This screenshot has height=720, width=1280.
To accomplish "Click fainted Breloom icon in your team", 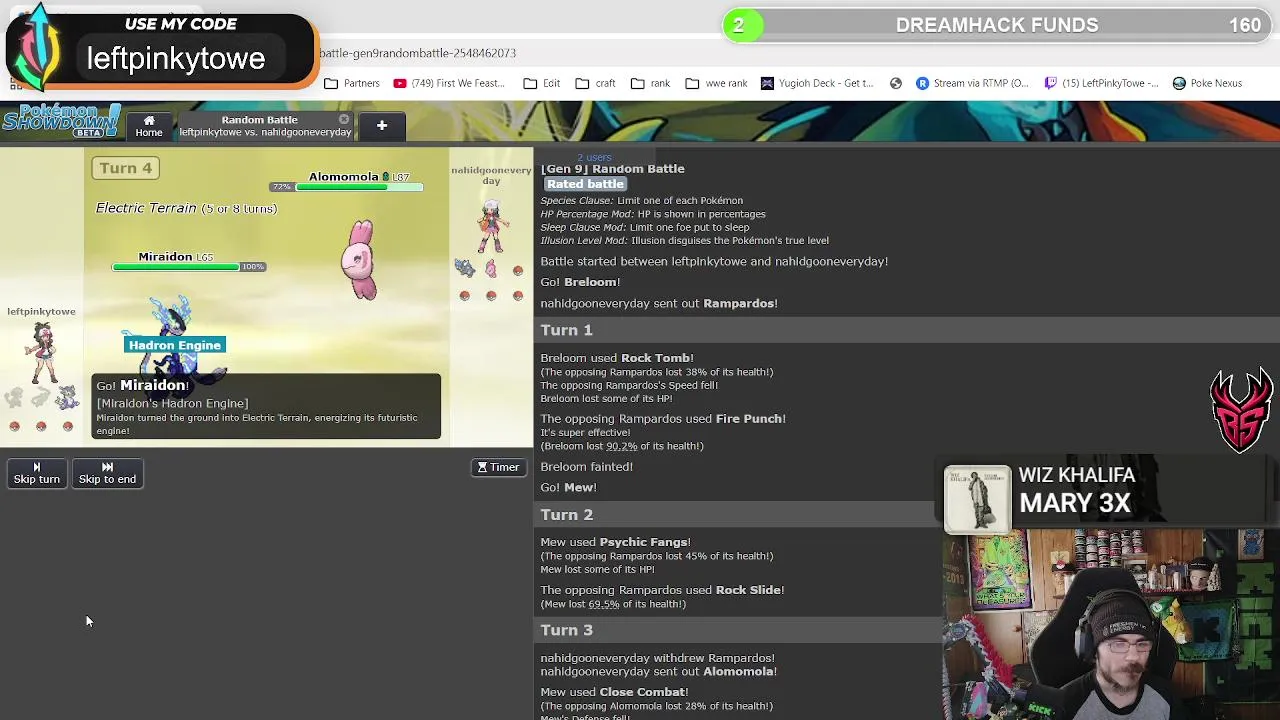I will (x=14, y=399).
